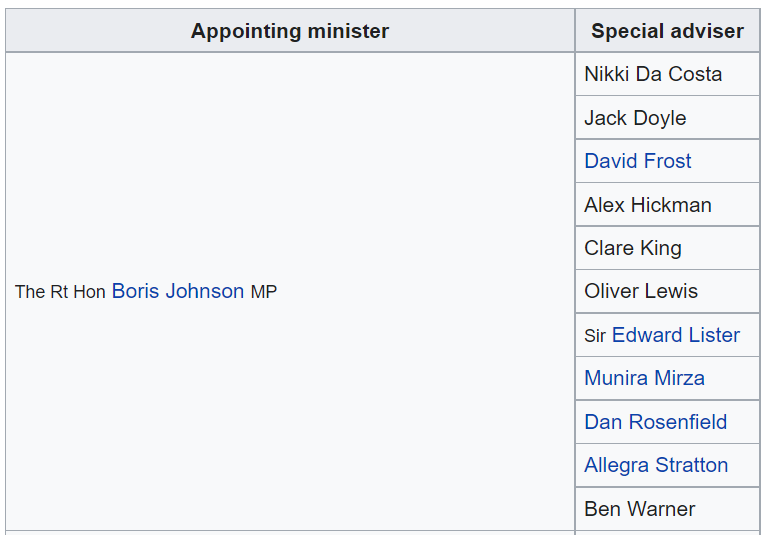This screenshot has height=535, width=765.
Task: Click the Nikki Da Costa cell
Action: tap(667, 74)
